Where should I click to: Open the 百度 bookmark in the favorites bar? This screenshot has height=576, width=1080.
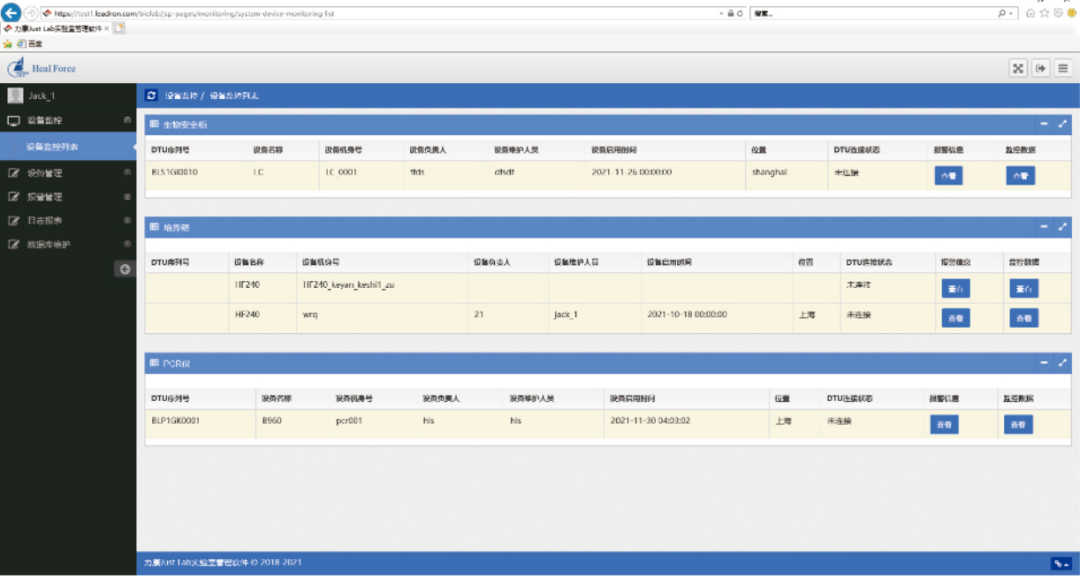30,43
